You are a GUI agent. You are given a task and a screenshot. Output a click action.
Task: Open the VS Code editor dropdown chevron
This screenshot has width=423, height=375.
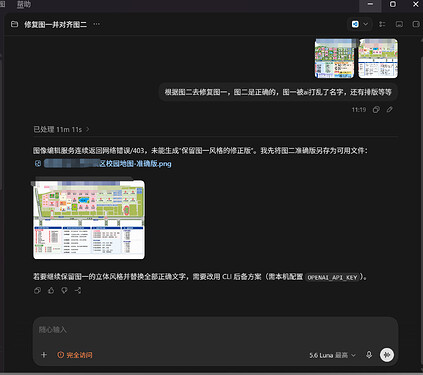[366, 24]
